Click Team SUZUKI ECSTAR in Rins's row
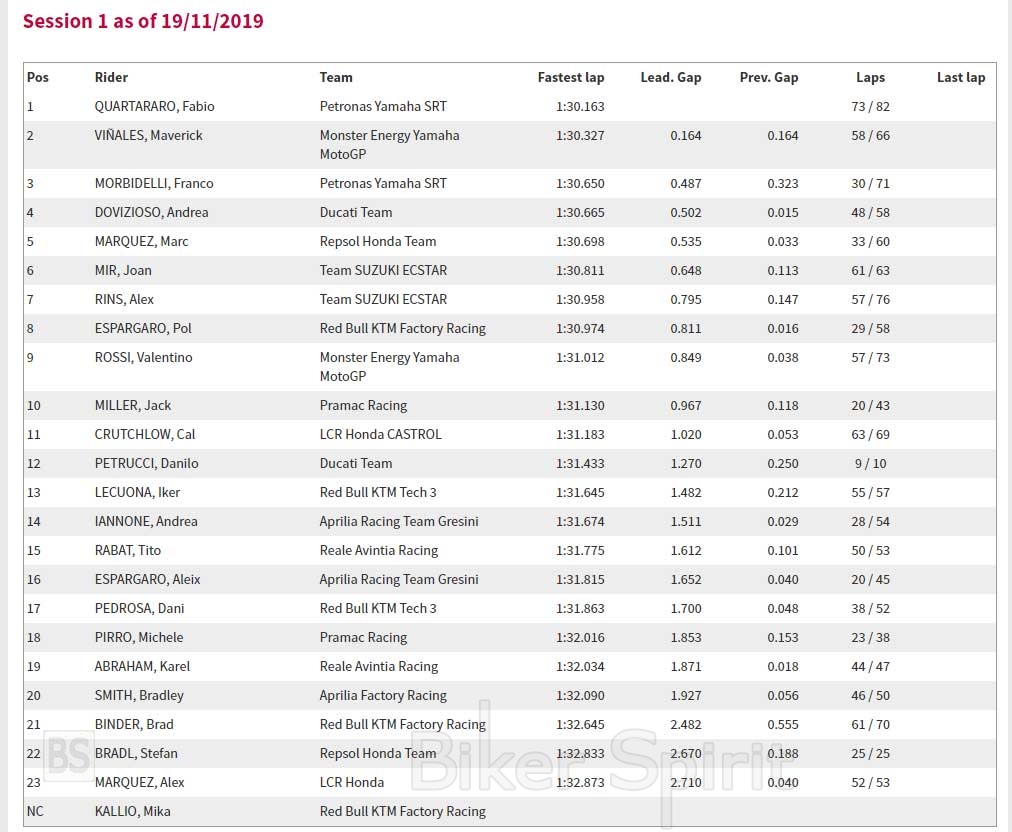1012x832 pixels. 383,299
